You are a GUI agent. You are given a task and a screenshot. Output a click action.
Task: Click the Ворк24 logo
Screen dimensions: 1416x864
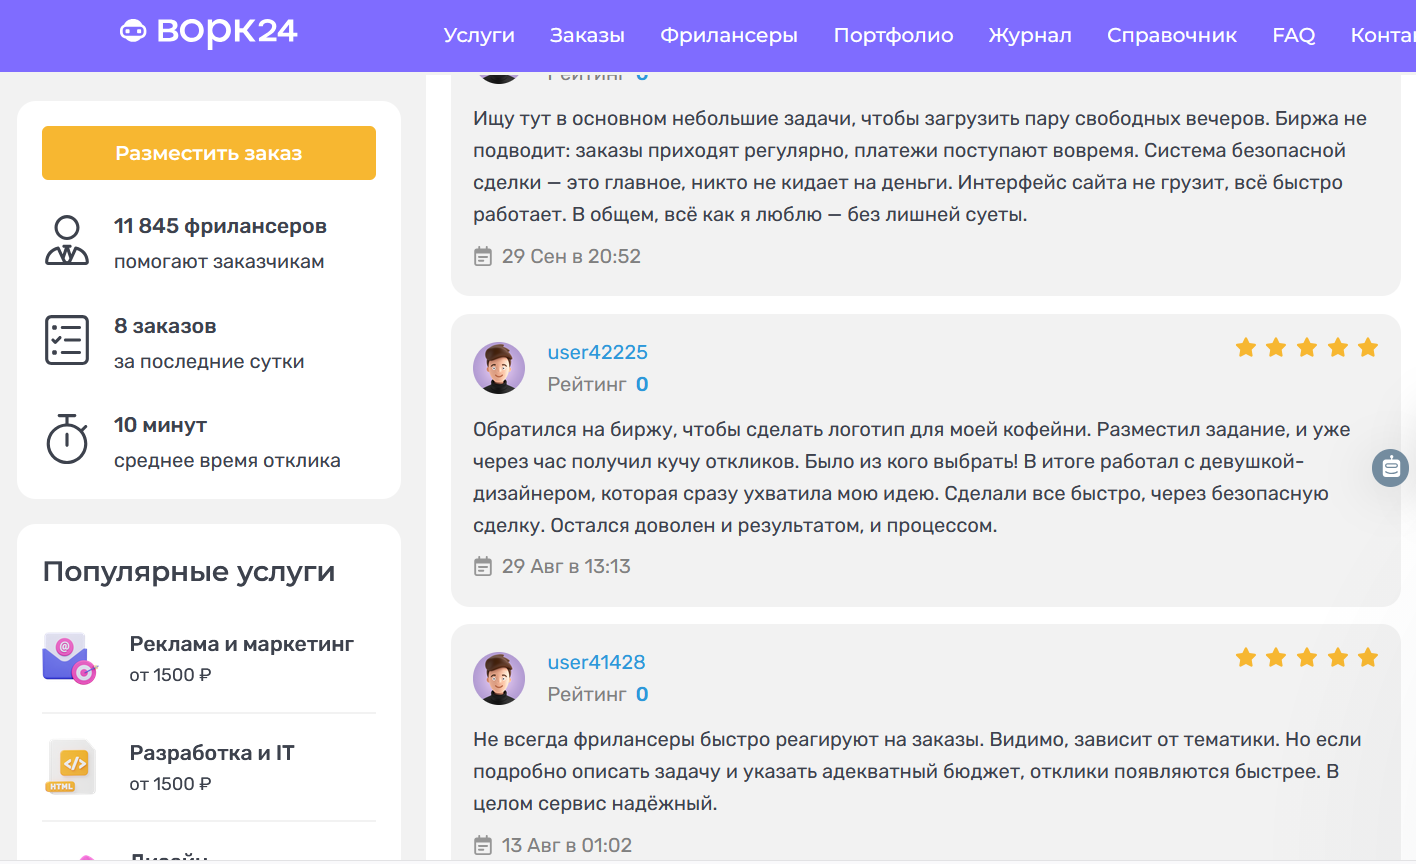click(208, 32)
